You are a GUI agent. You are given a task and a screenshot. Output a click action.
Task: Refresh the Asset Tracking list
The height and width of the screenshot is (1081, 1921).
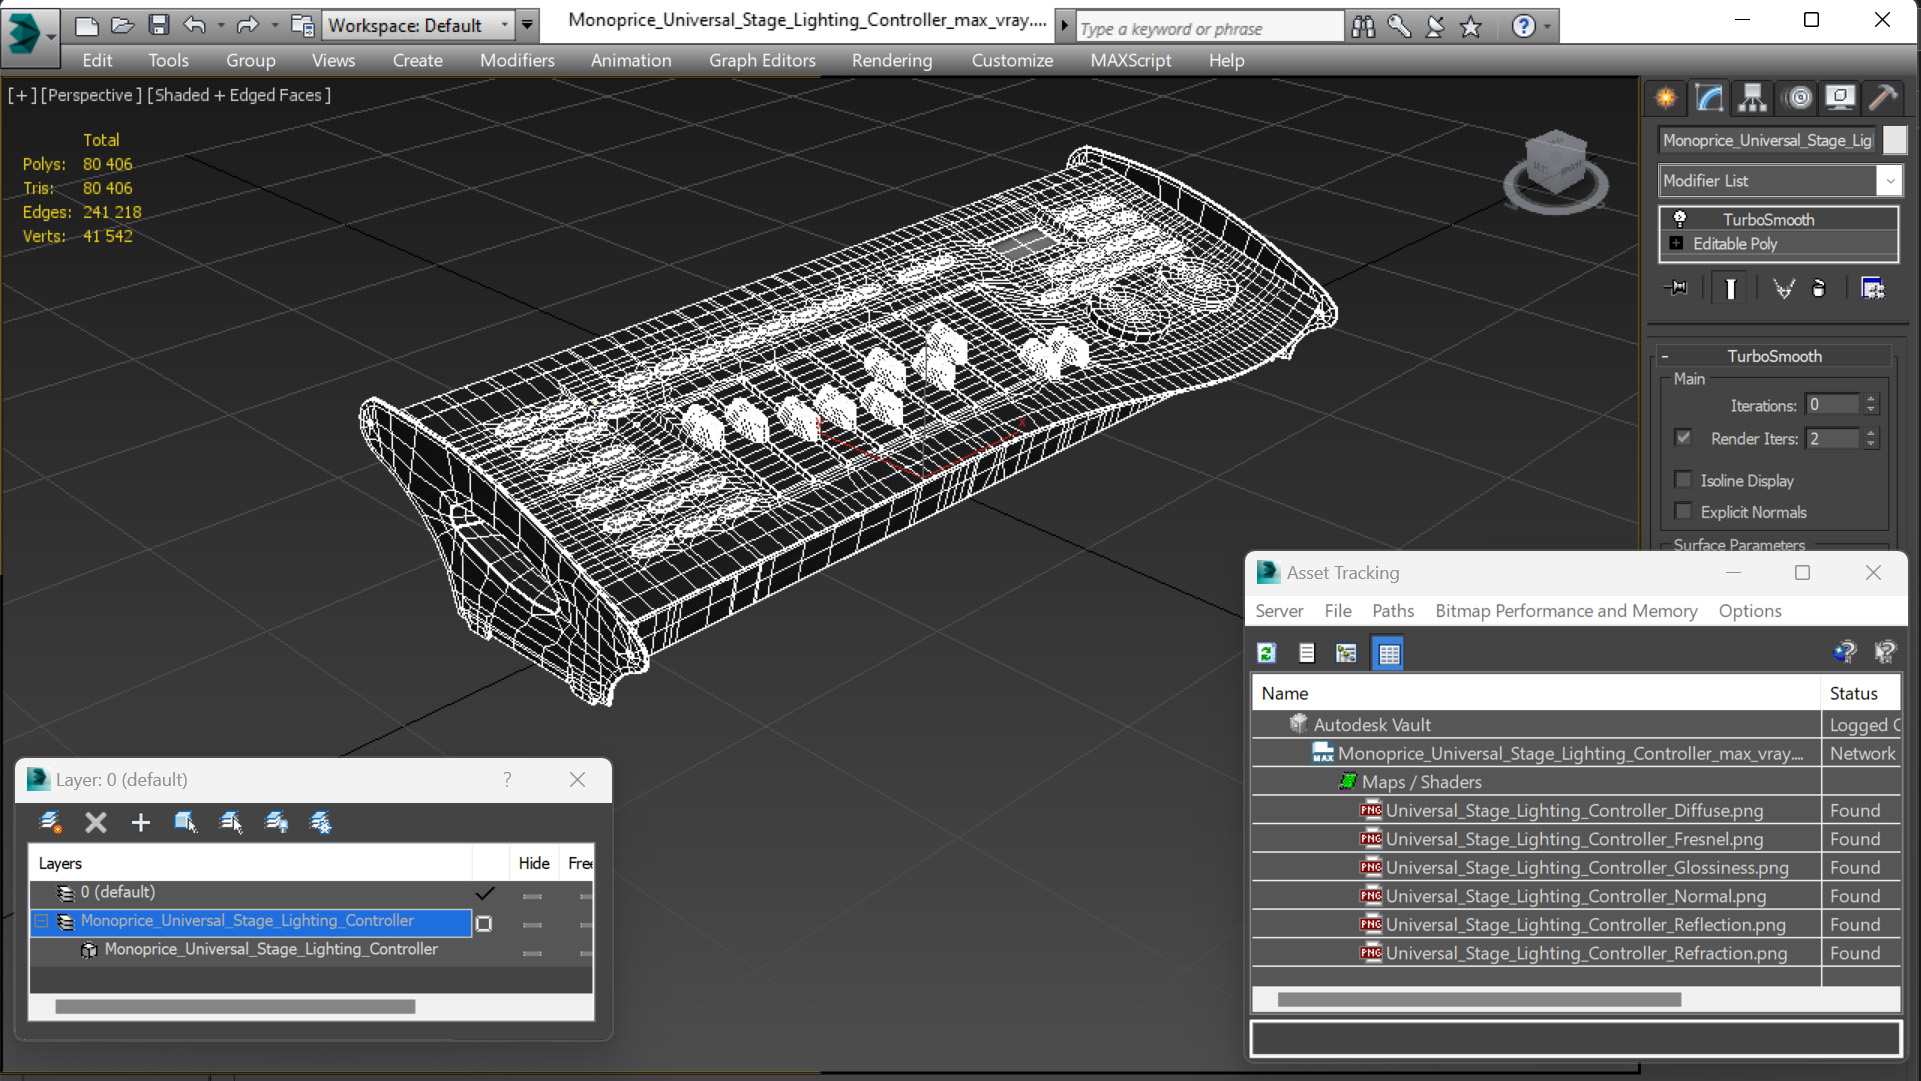1267,653
